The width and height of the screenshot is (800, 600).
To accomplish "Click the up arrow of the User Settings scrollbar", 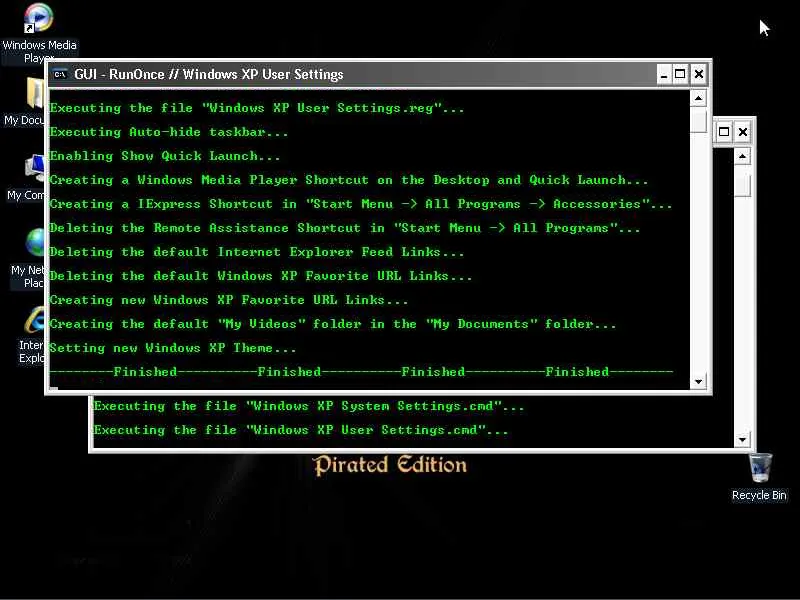I will pyautogui.click(x=698, y=97).
